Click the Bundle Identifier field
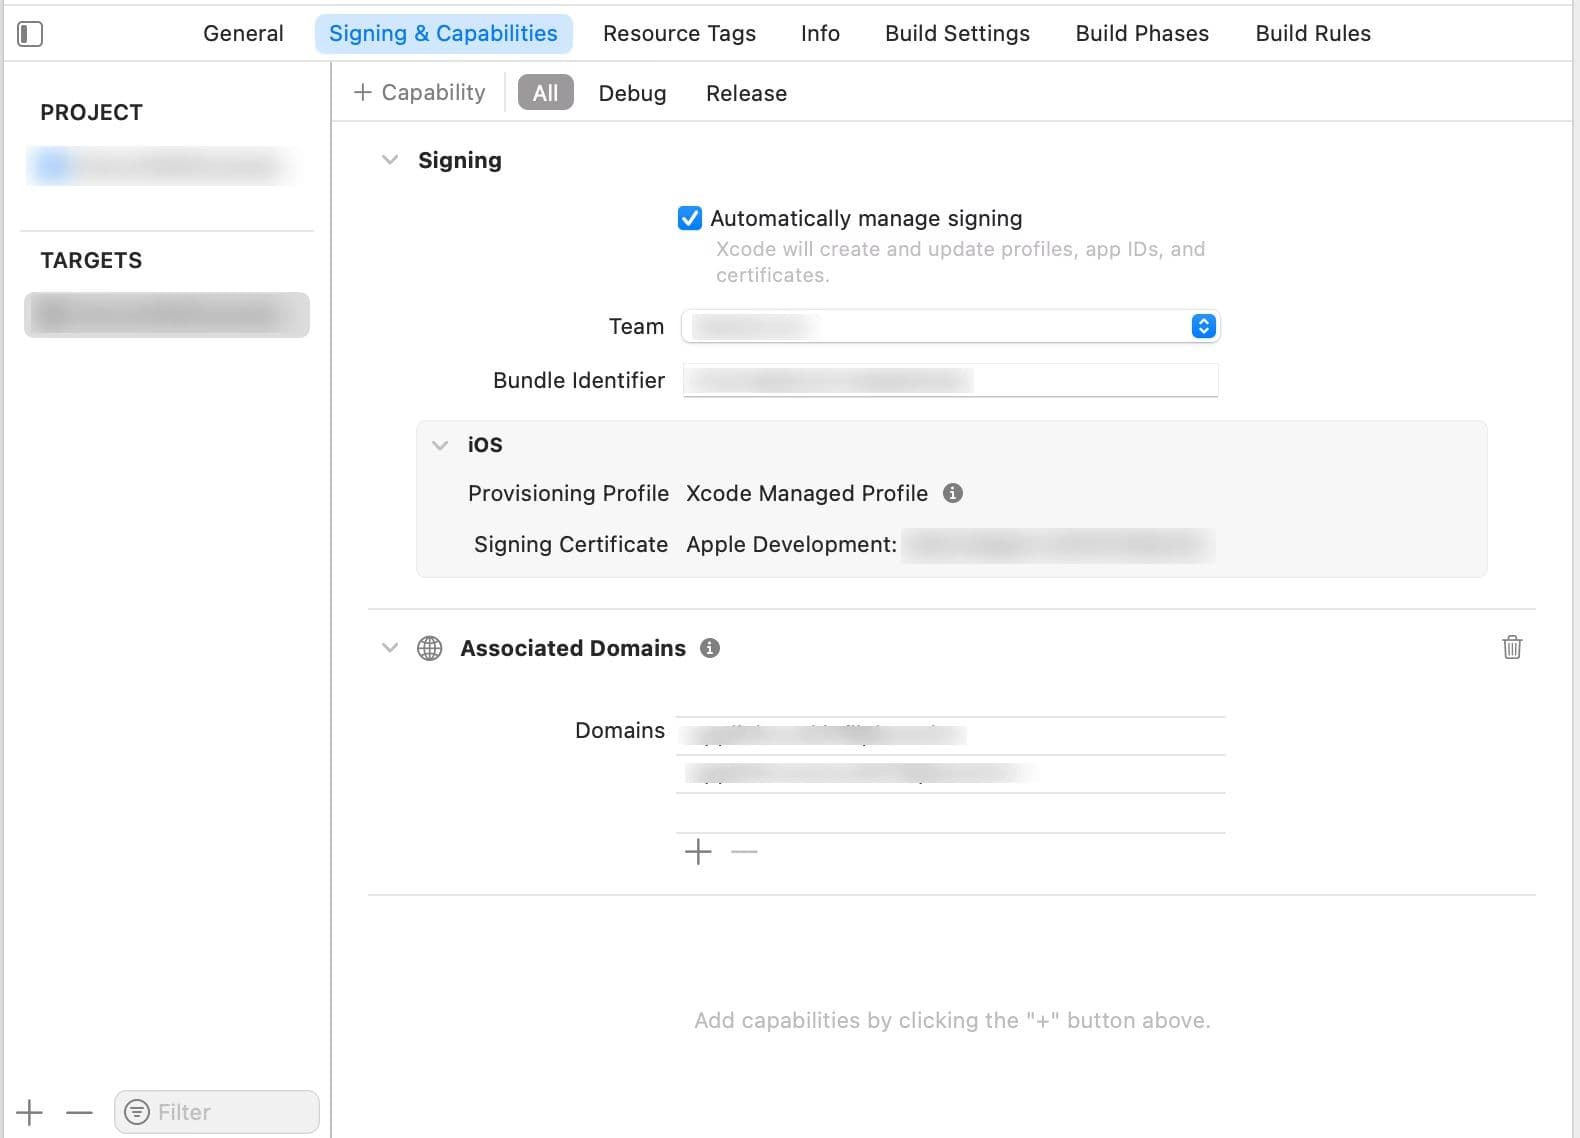 pos(951,380)
